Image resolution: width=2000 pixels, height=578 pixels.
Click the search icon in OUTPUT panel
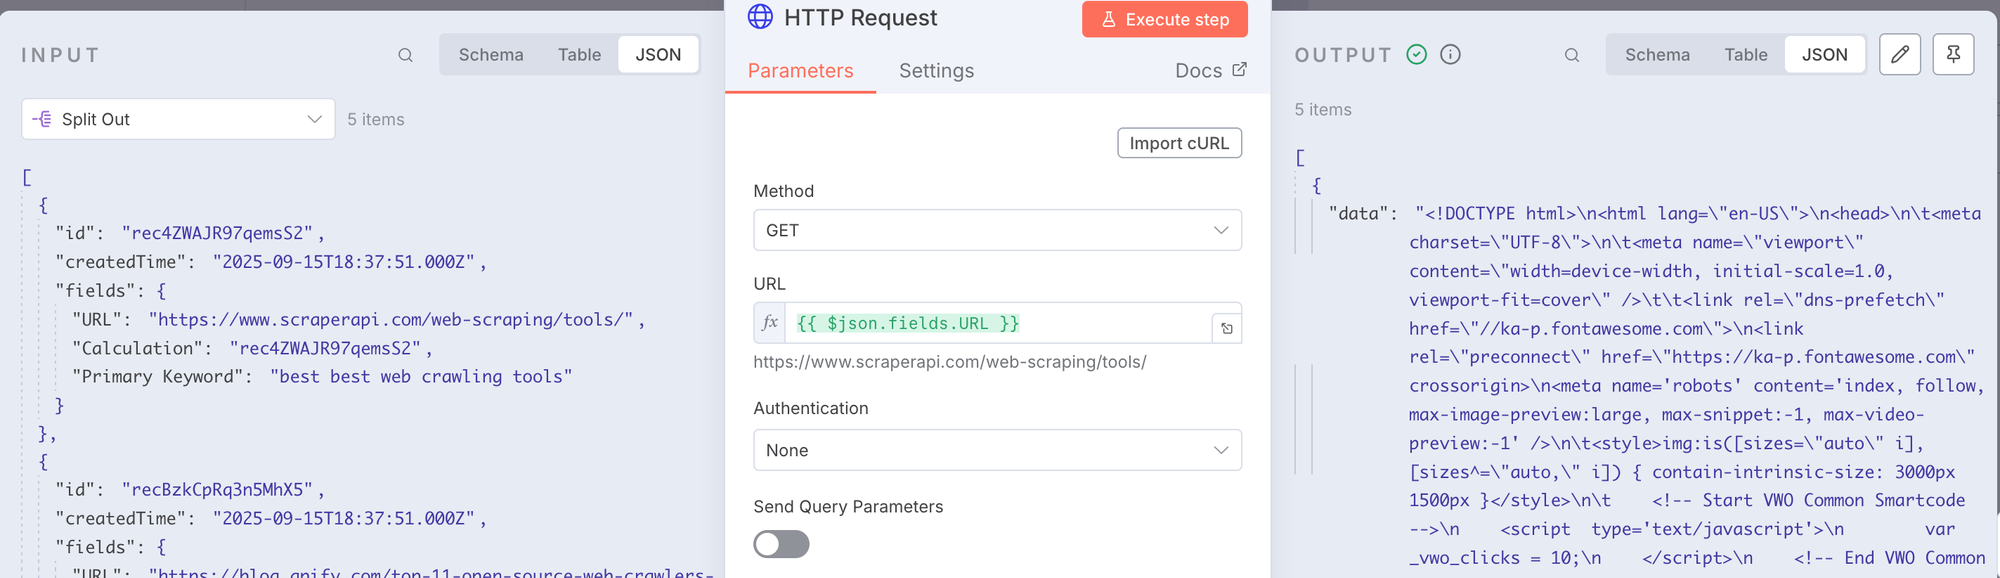[1572, 55]
